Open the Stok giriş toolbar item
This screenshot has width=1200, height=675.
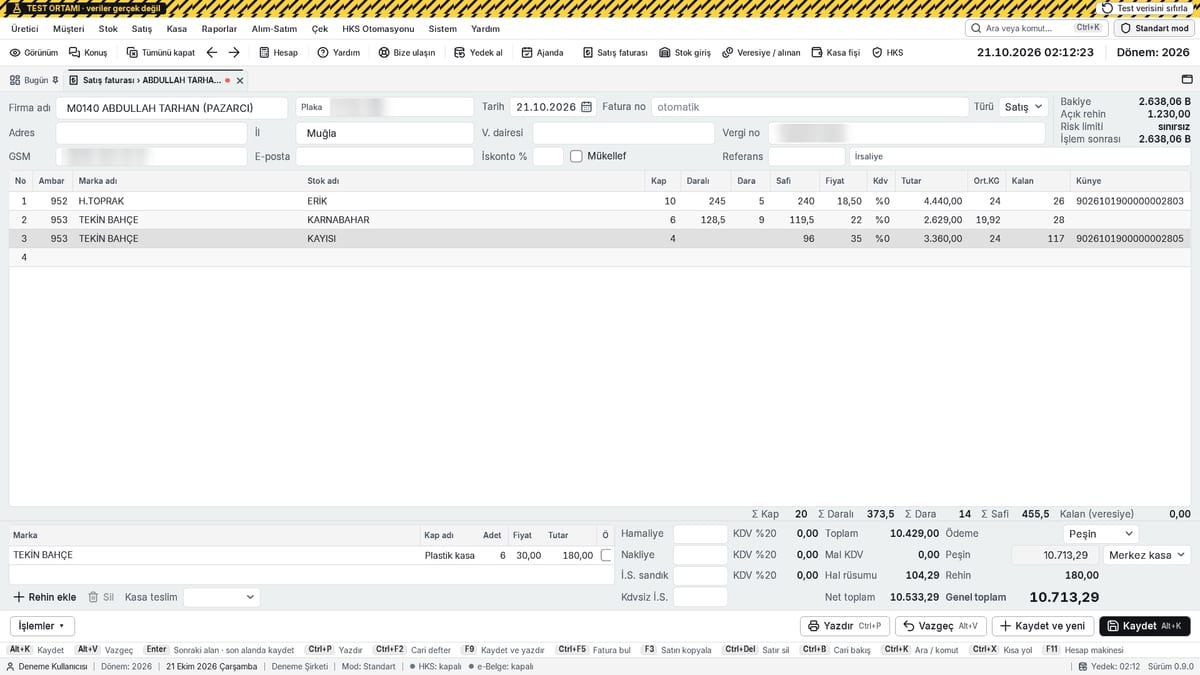click(685, 52)
